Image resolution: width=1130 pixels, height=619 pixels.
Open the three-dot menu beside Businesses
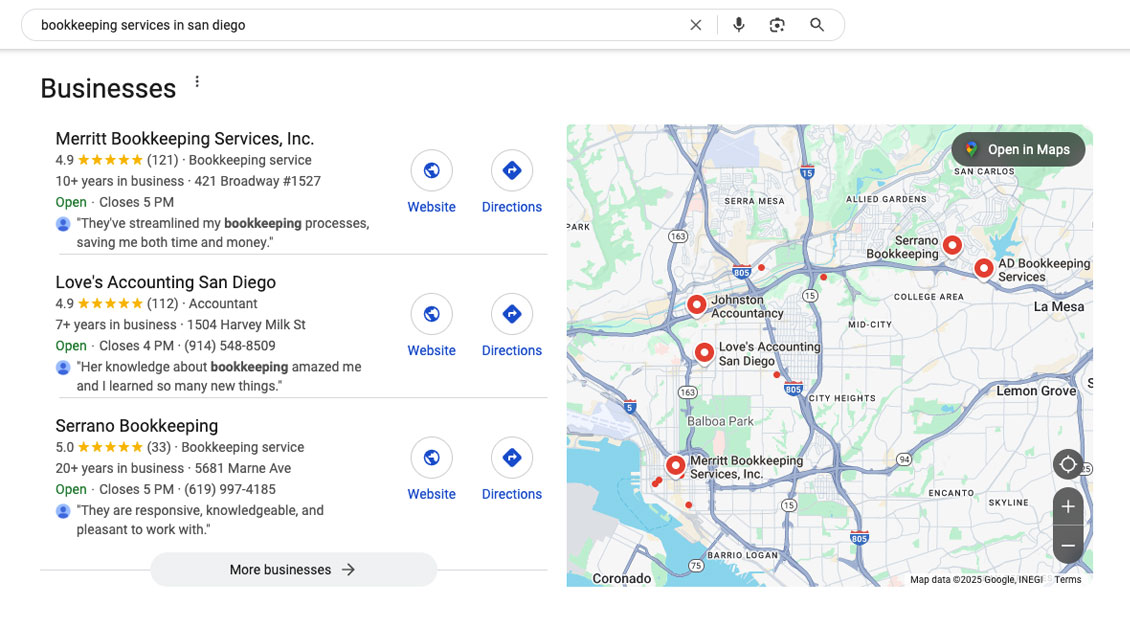(x=197, y=80)
